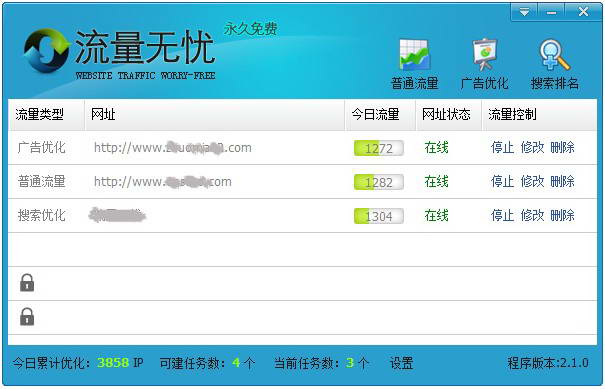Close the 流量无忧 window
Screen dimensions: 605x389
pos(583,12)
